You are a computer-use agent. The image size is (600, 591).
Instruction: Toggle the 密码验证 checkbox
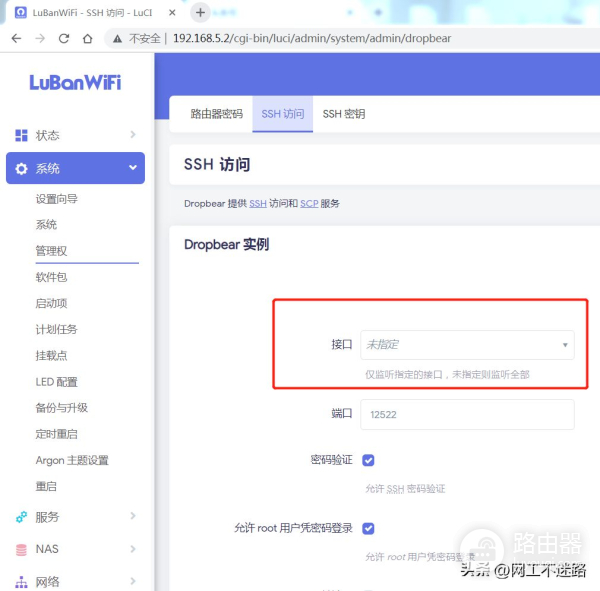pos(368,460)
